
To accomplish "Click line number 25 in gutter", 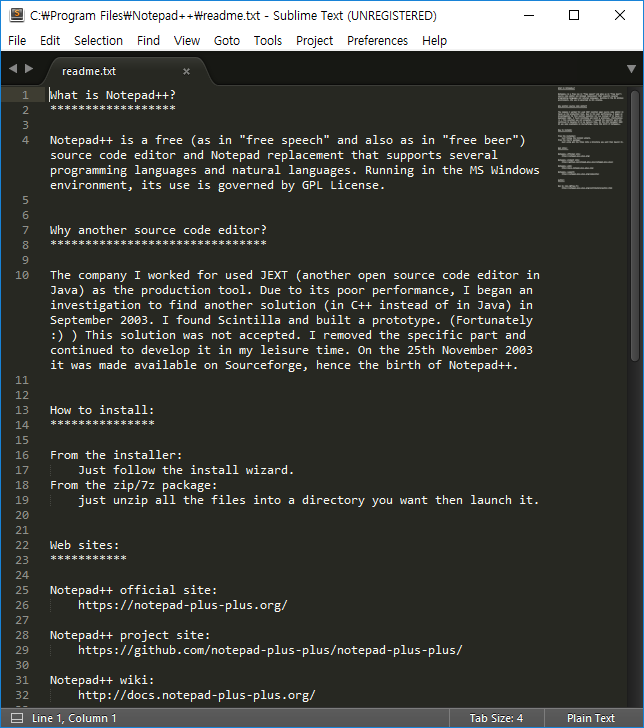I will pyautogui.click(x=22, y=590).
